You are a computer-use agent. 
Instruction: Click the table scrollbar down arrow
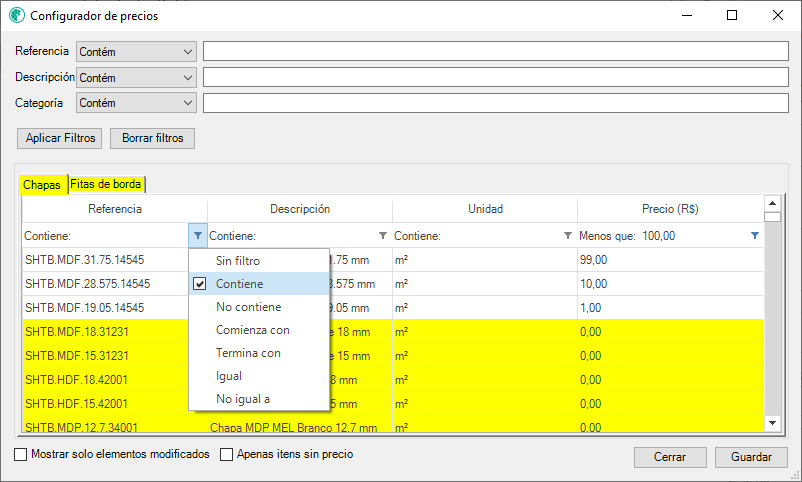tap(772, 423)
